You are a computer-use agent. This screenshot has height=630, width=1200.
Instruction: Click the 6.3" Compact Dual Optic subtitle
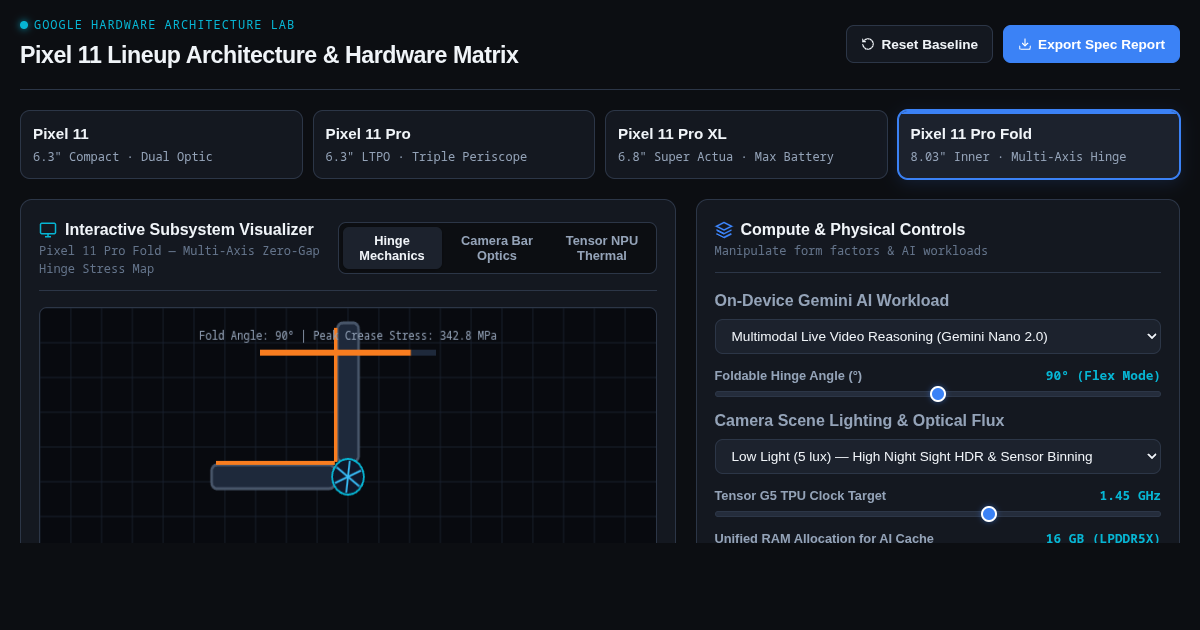(x=123, y=157)
